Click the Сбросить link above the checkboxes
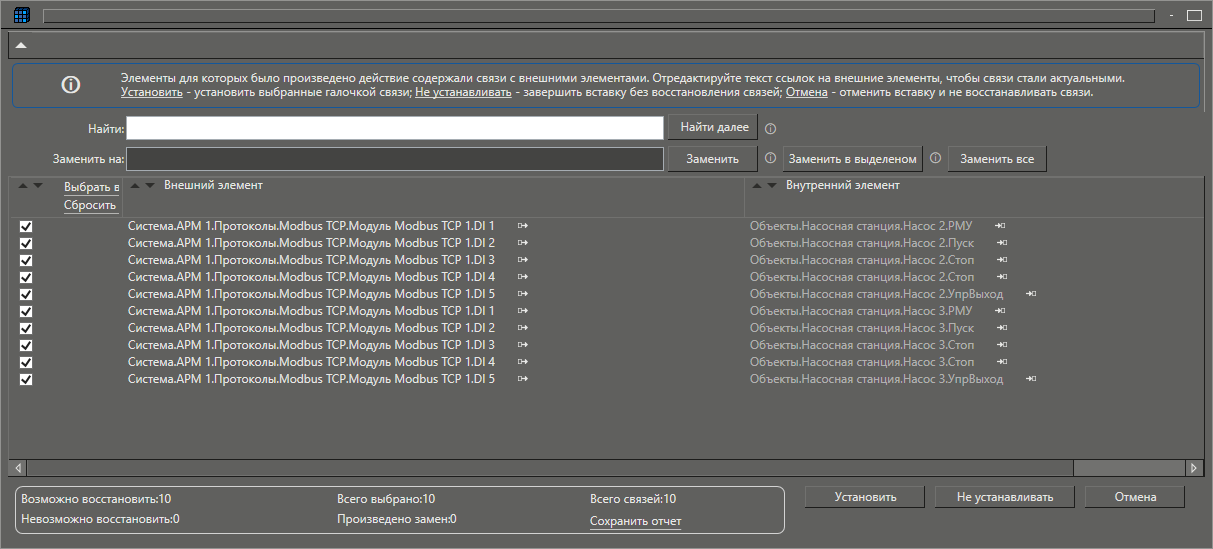Viewport: 1213px width, 549px height. (90, 205)
